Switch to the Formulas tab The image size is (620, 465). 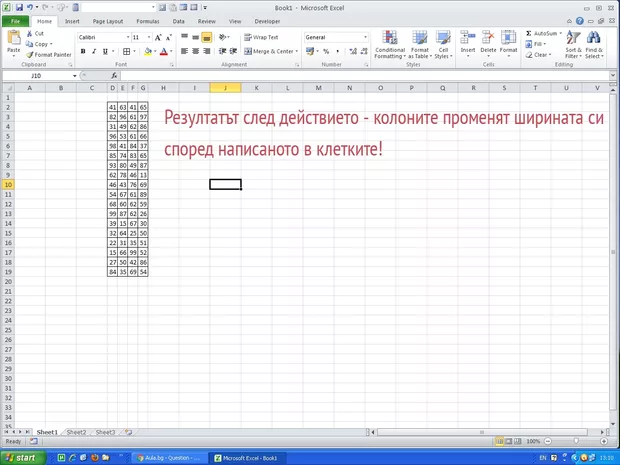tap(148, 21)
